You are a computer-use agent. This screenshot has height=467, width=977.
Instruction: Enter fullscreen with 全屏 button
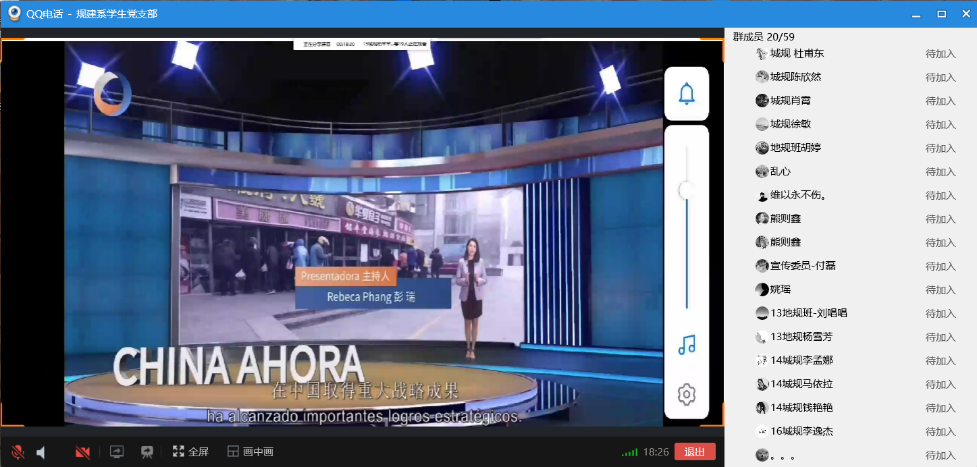190,452
